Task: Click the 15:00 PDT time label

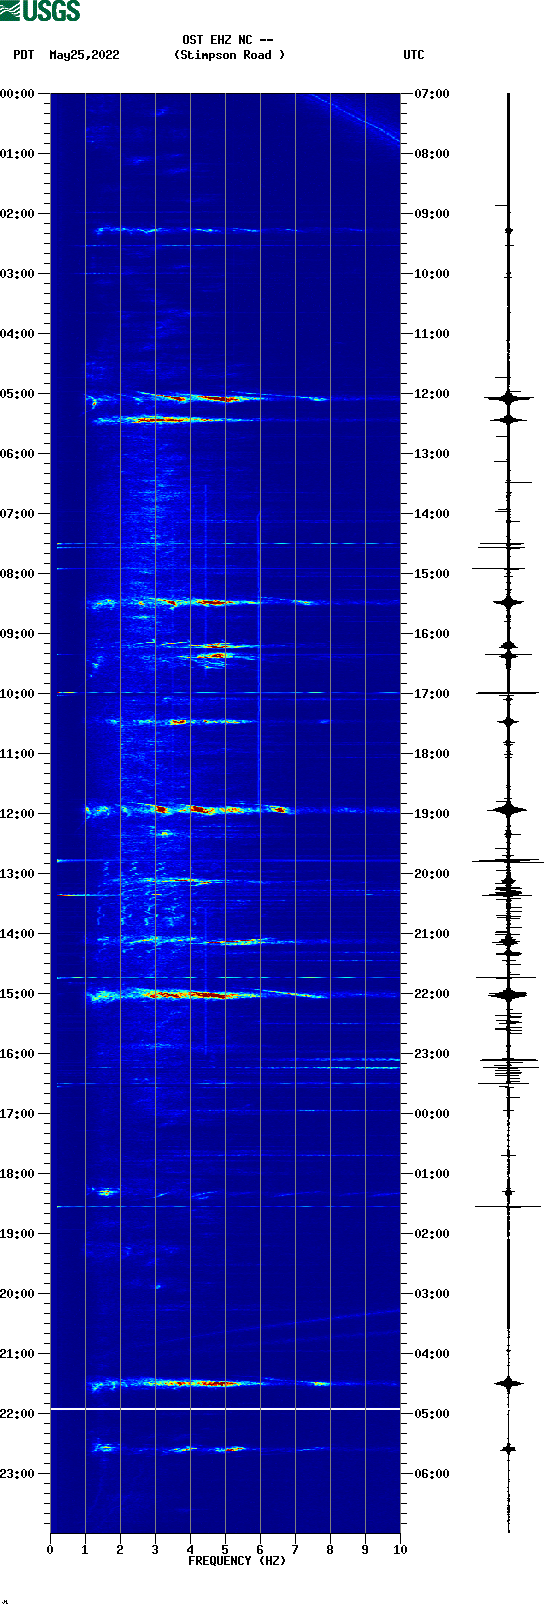Action: (x=18, y=994)
